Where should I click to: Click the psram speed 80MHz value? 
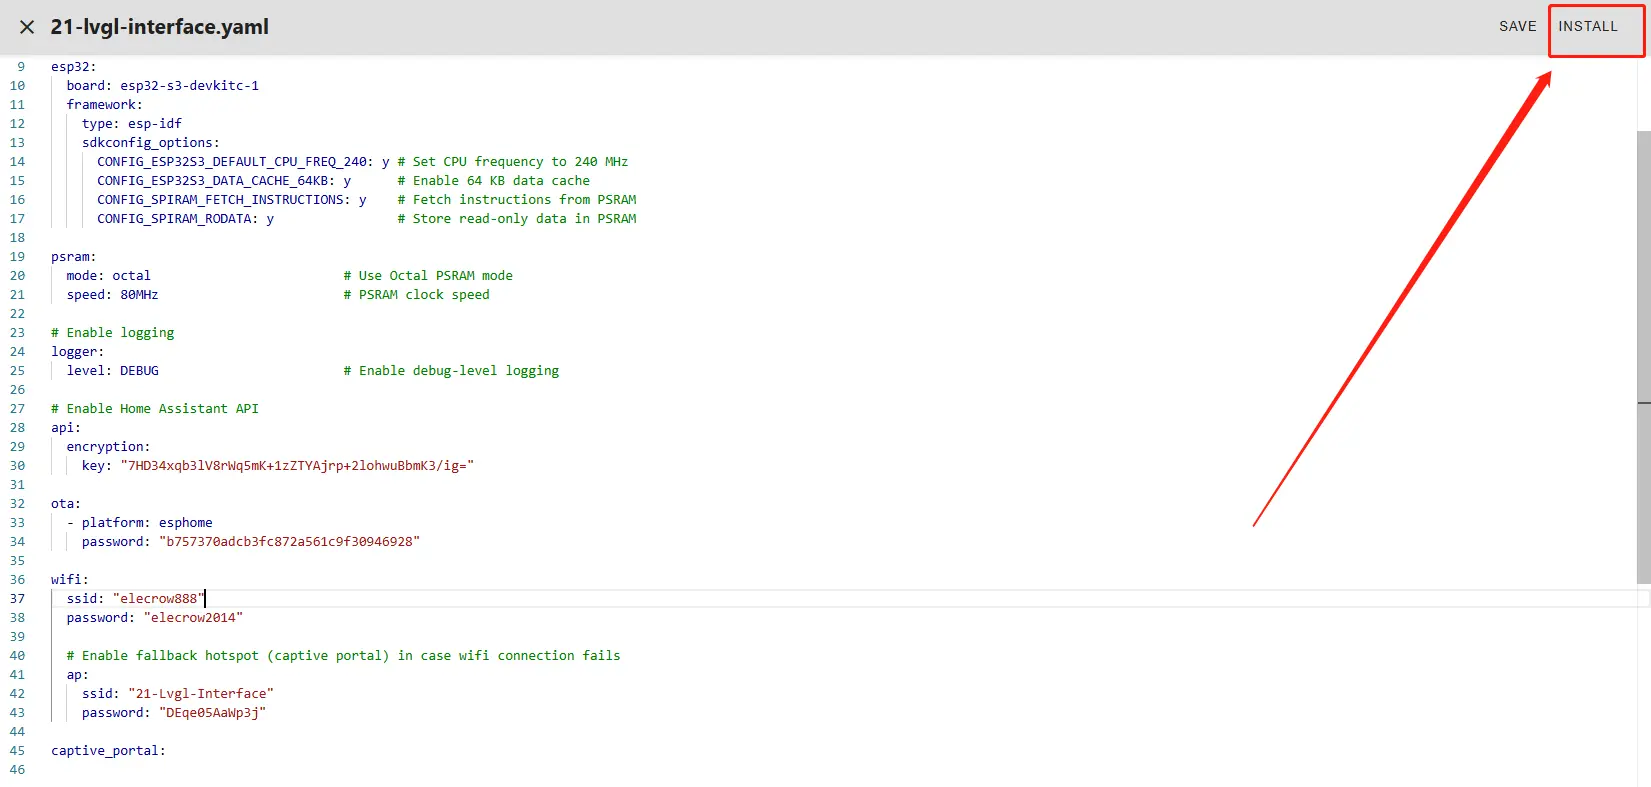tap(139, 295)
